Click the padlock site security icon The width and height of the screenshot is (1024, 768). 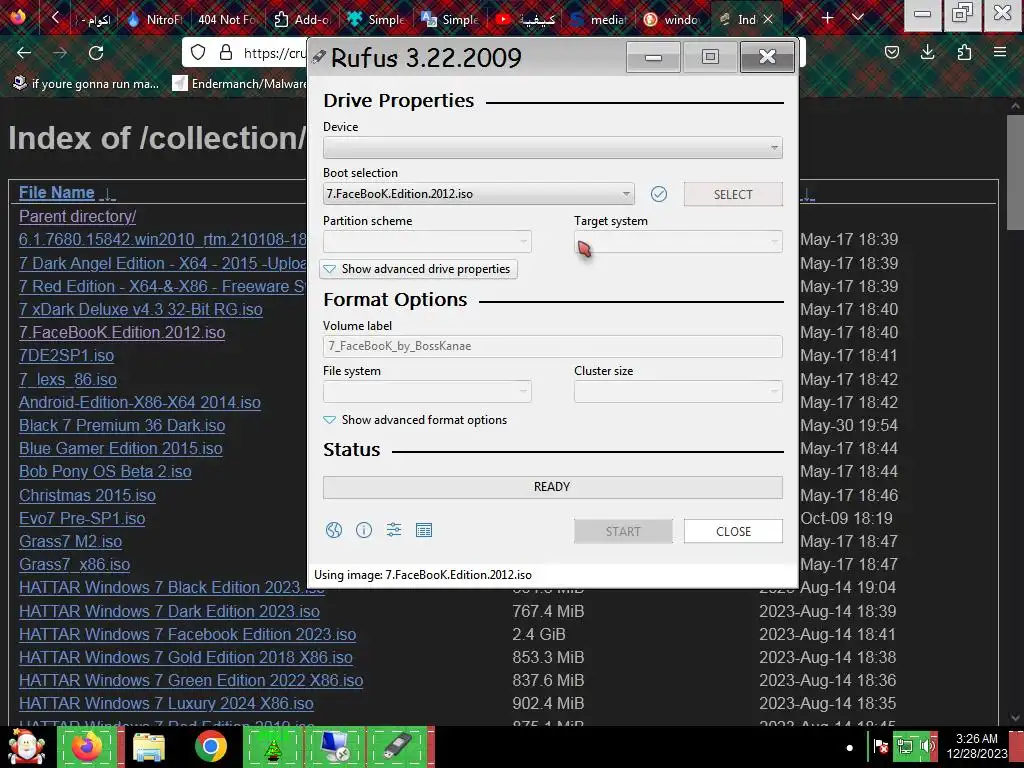point(226,53)
